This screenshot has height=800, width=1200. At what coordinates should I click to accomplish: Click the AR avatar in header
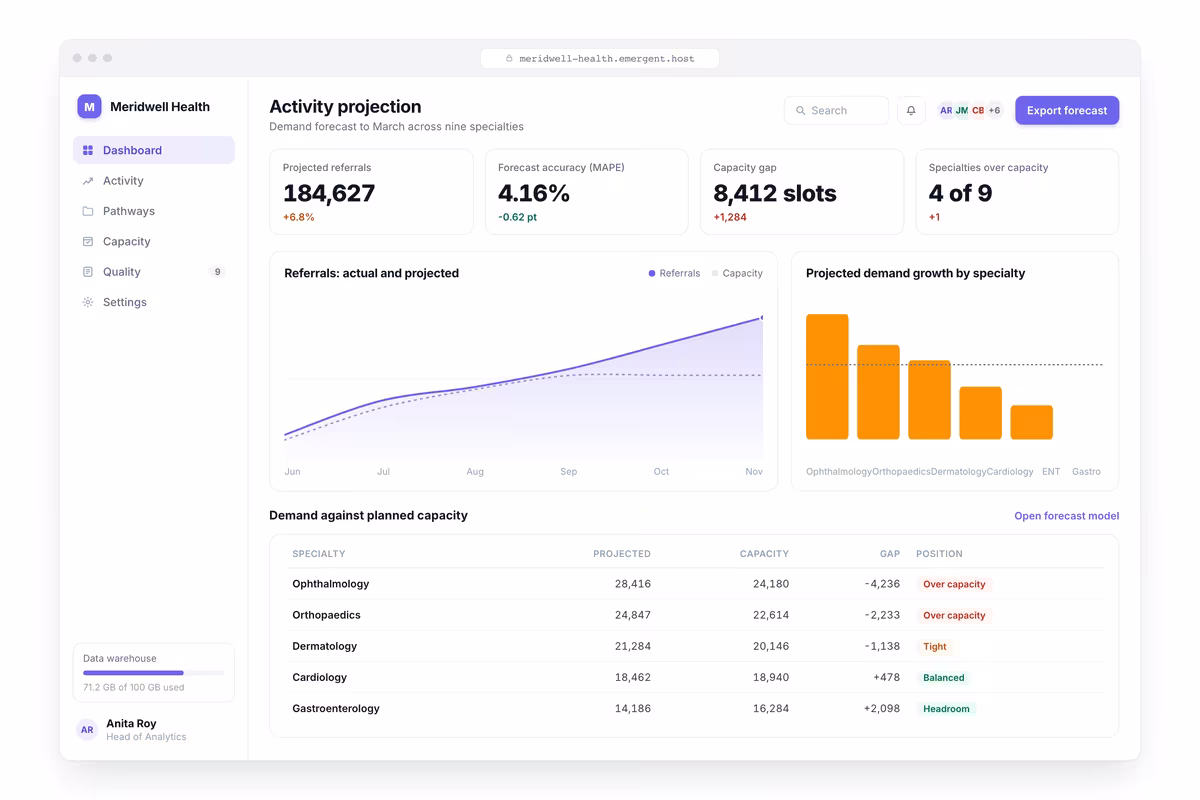click(x=946, y=111)
